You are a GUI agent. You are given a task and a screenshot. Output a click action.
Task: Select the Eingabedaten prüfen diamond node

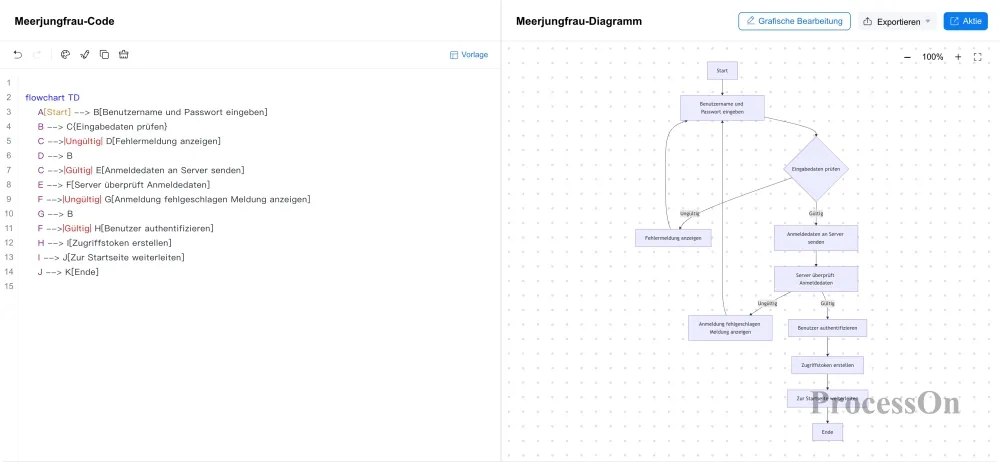pyautogui.click(x=816, y=169)
